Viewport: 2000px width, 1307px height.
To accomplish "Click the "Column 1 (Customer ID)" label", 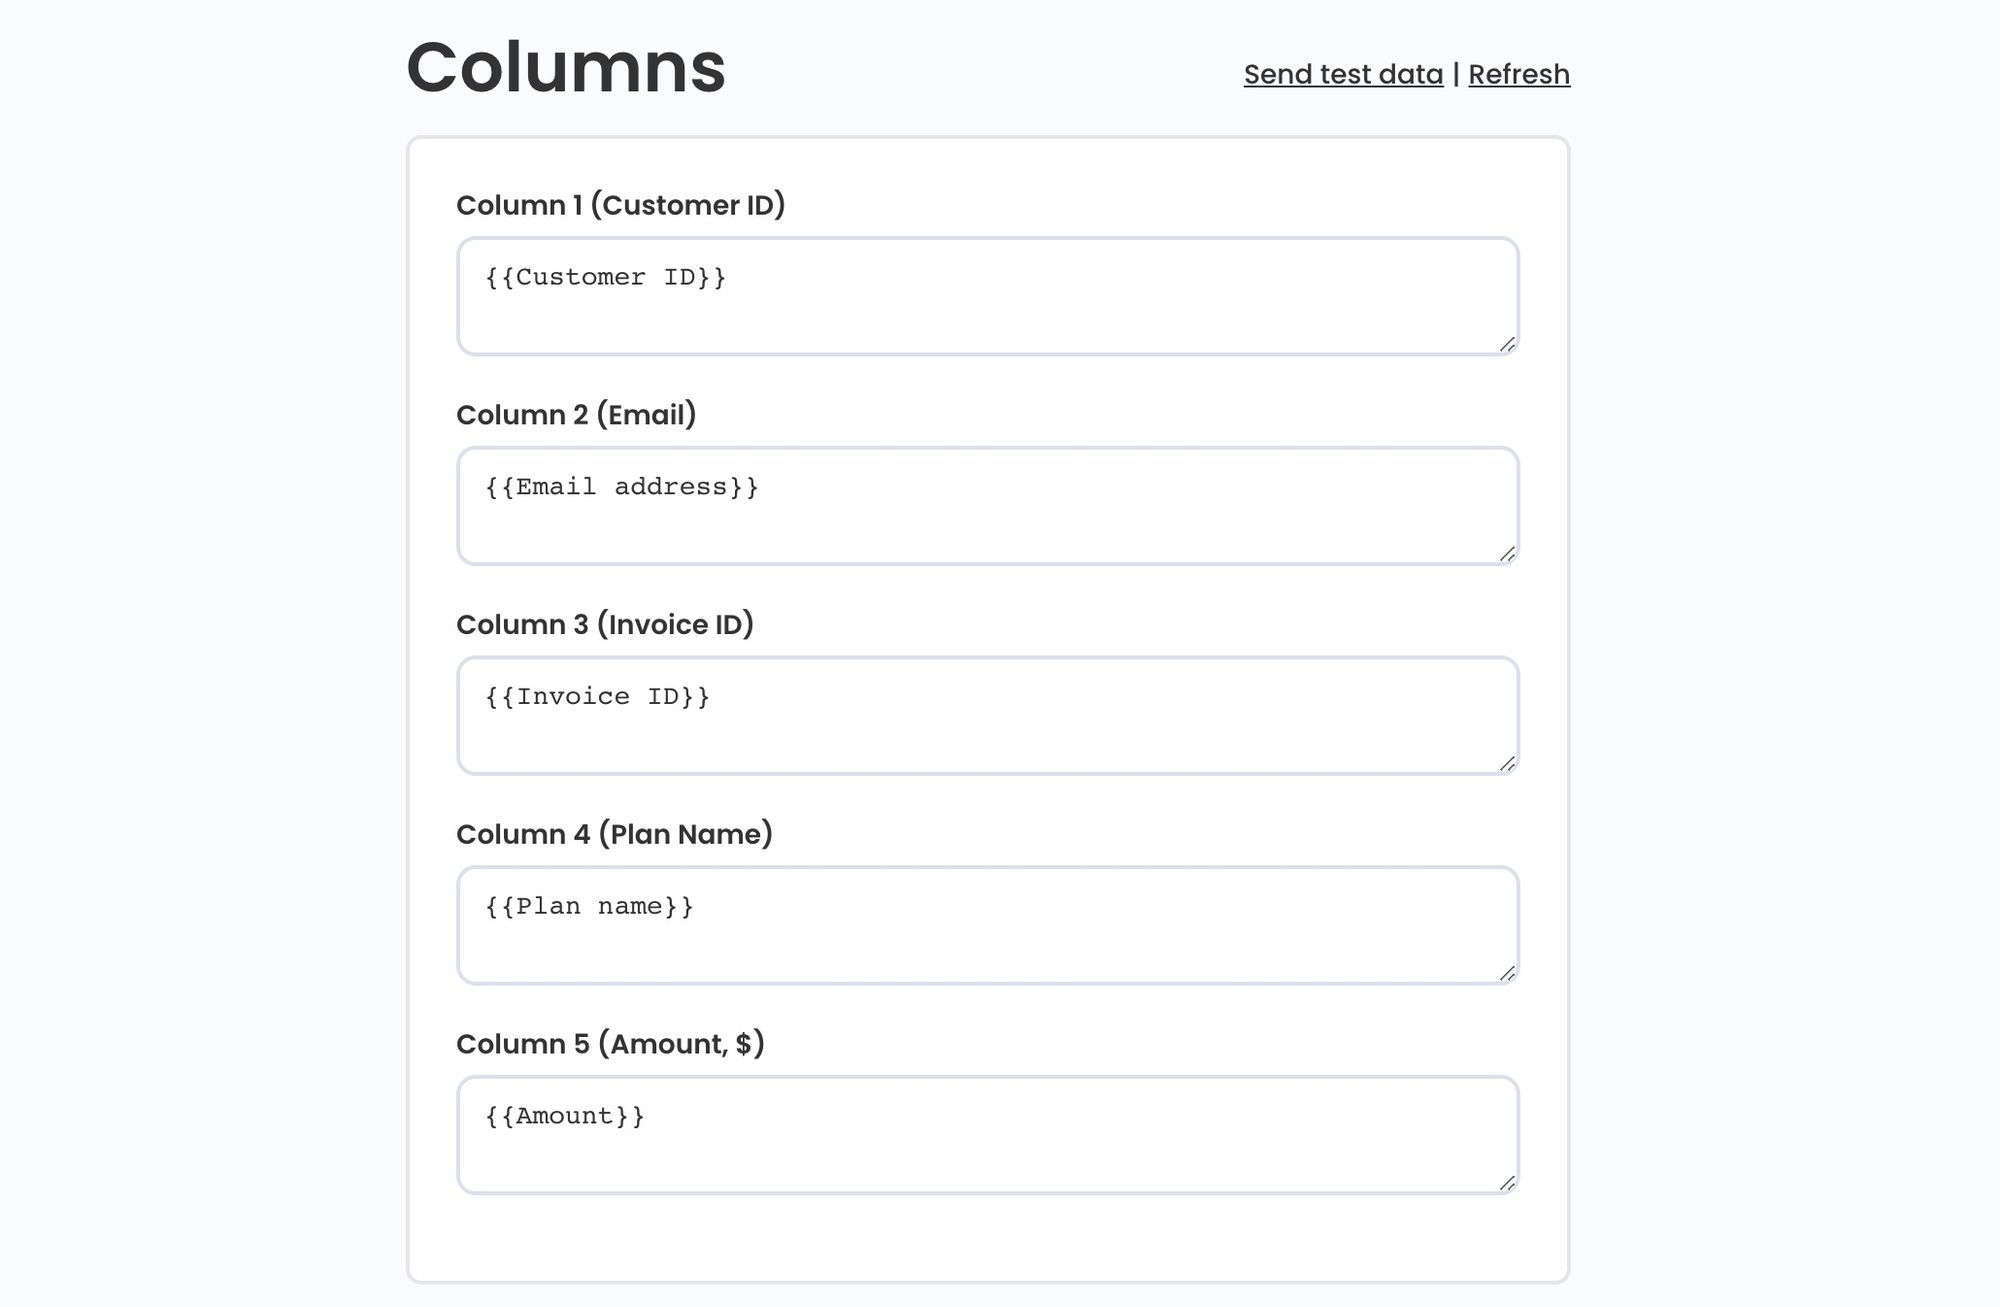I will (620, 205).
